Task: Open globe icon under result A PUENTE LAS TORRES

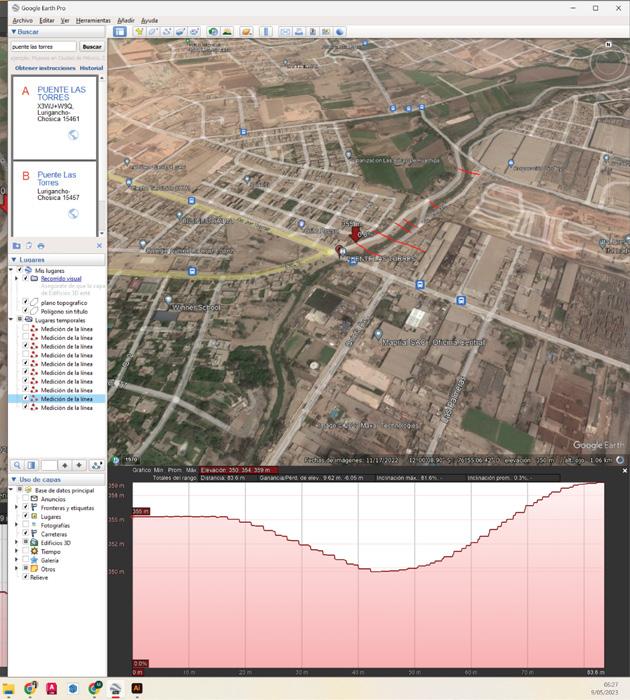Action: point(73,135)
